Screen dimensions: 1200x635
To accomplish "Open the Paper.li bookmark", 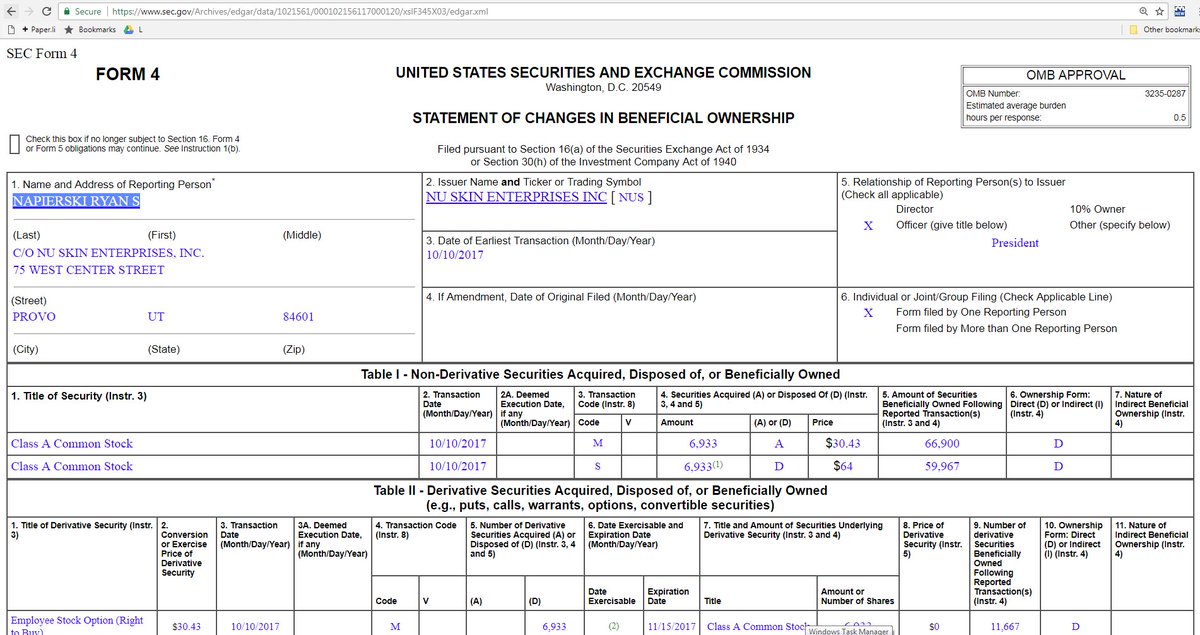I will pyautogui.click(x=38, y=30).
